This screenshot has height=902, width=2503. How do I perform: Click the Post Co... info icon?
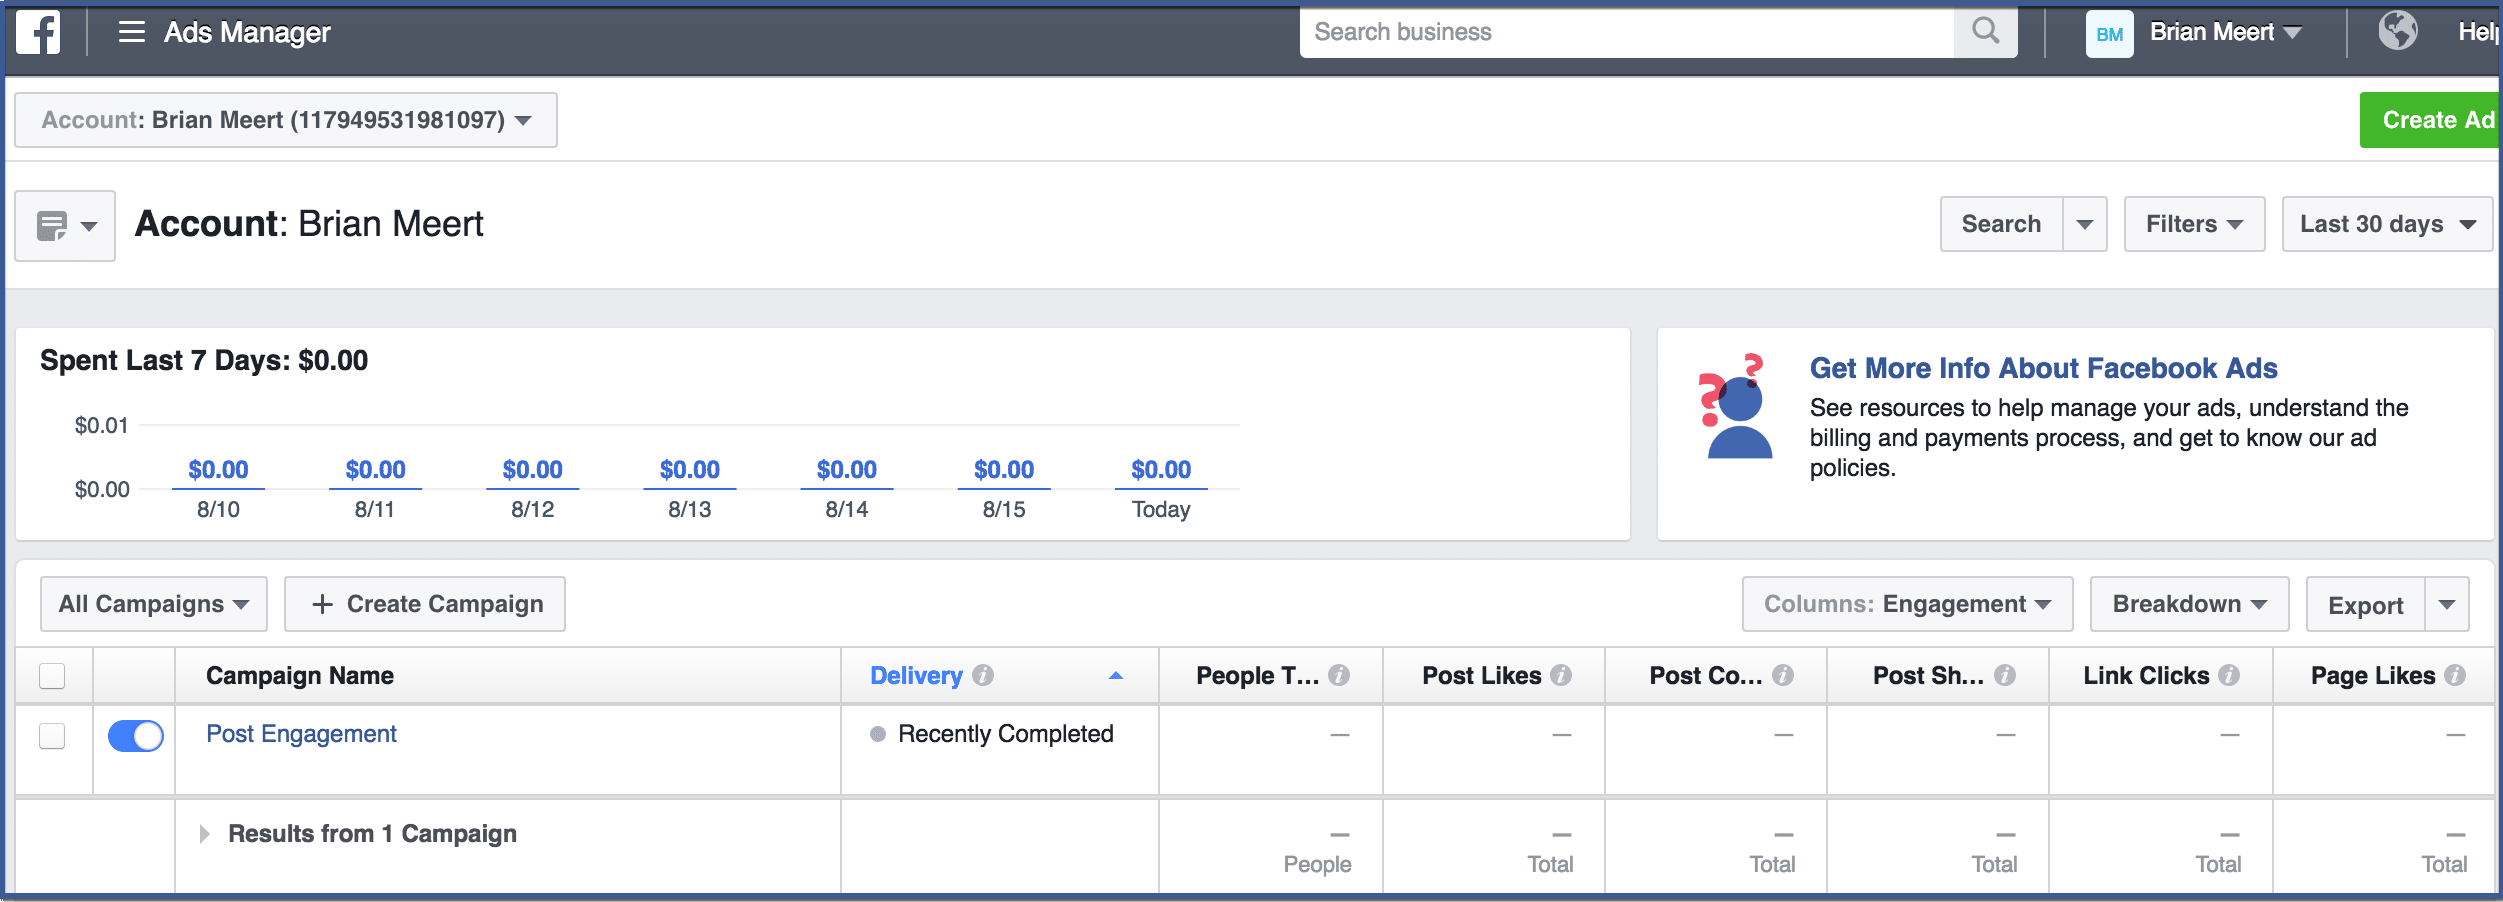point(1783,676)
